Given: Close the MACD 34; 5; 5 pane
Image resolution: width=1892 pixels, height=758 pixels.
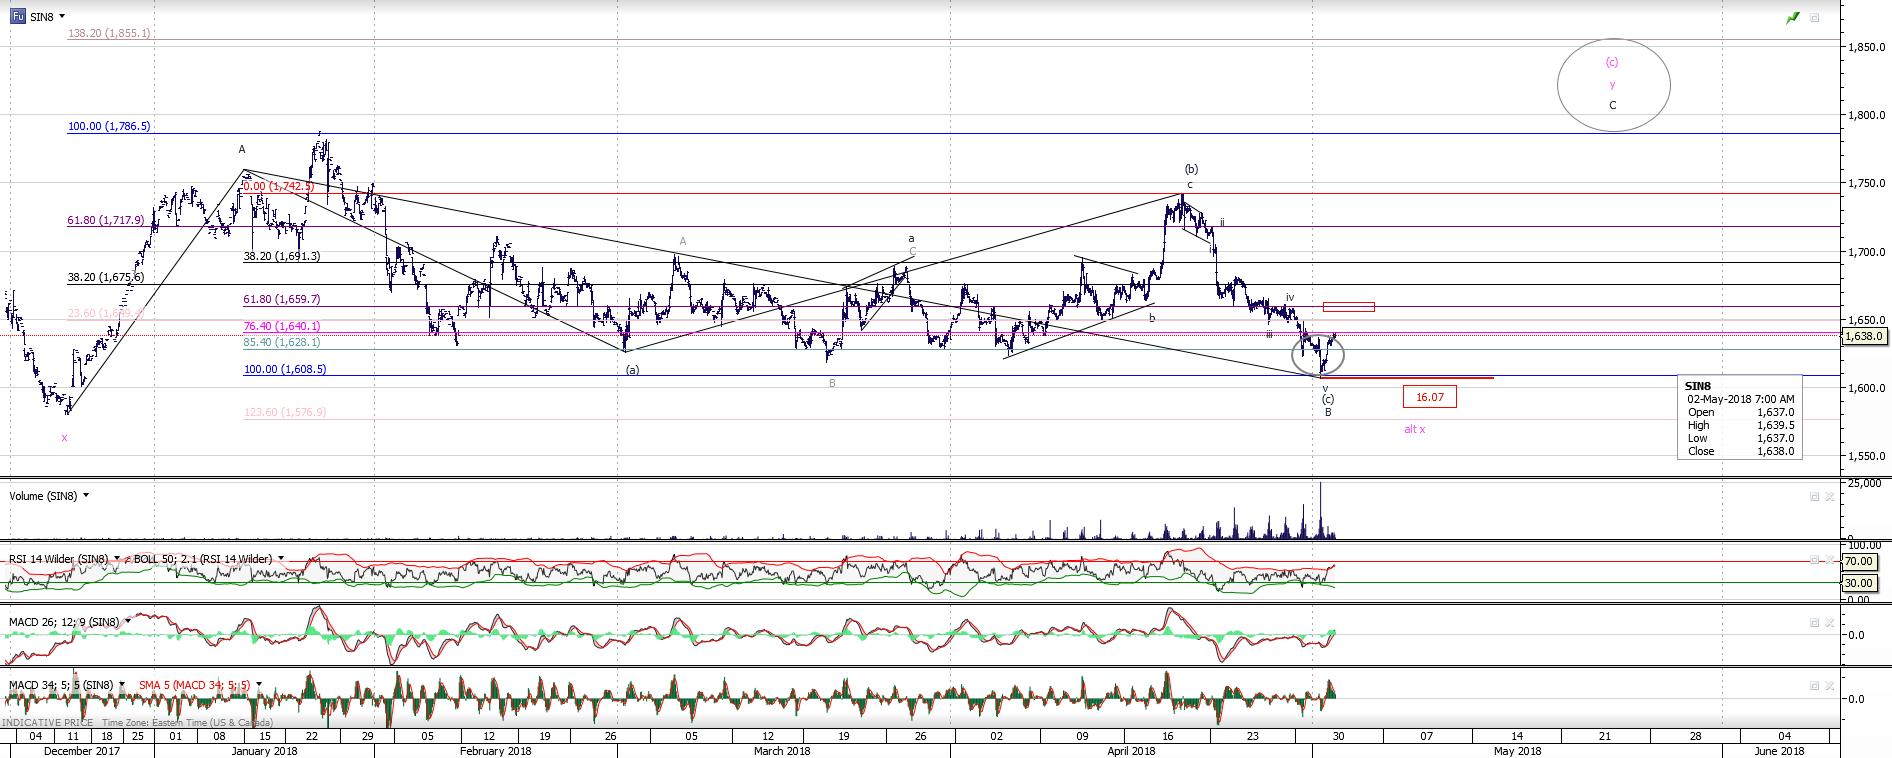Looking at the screenshot, I should coord(1829,686).
